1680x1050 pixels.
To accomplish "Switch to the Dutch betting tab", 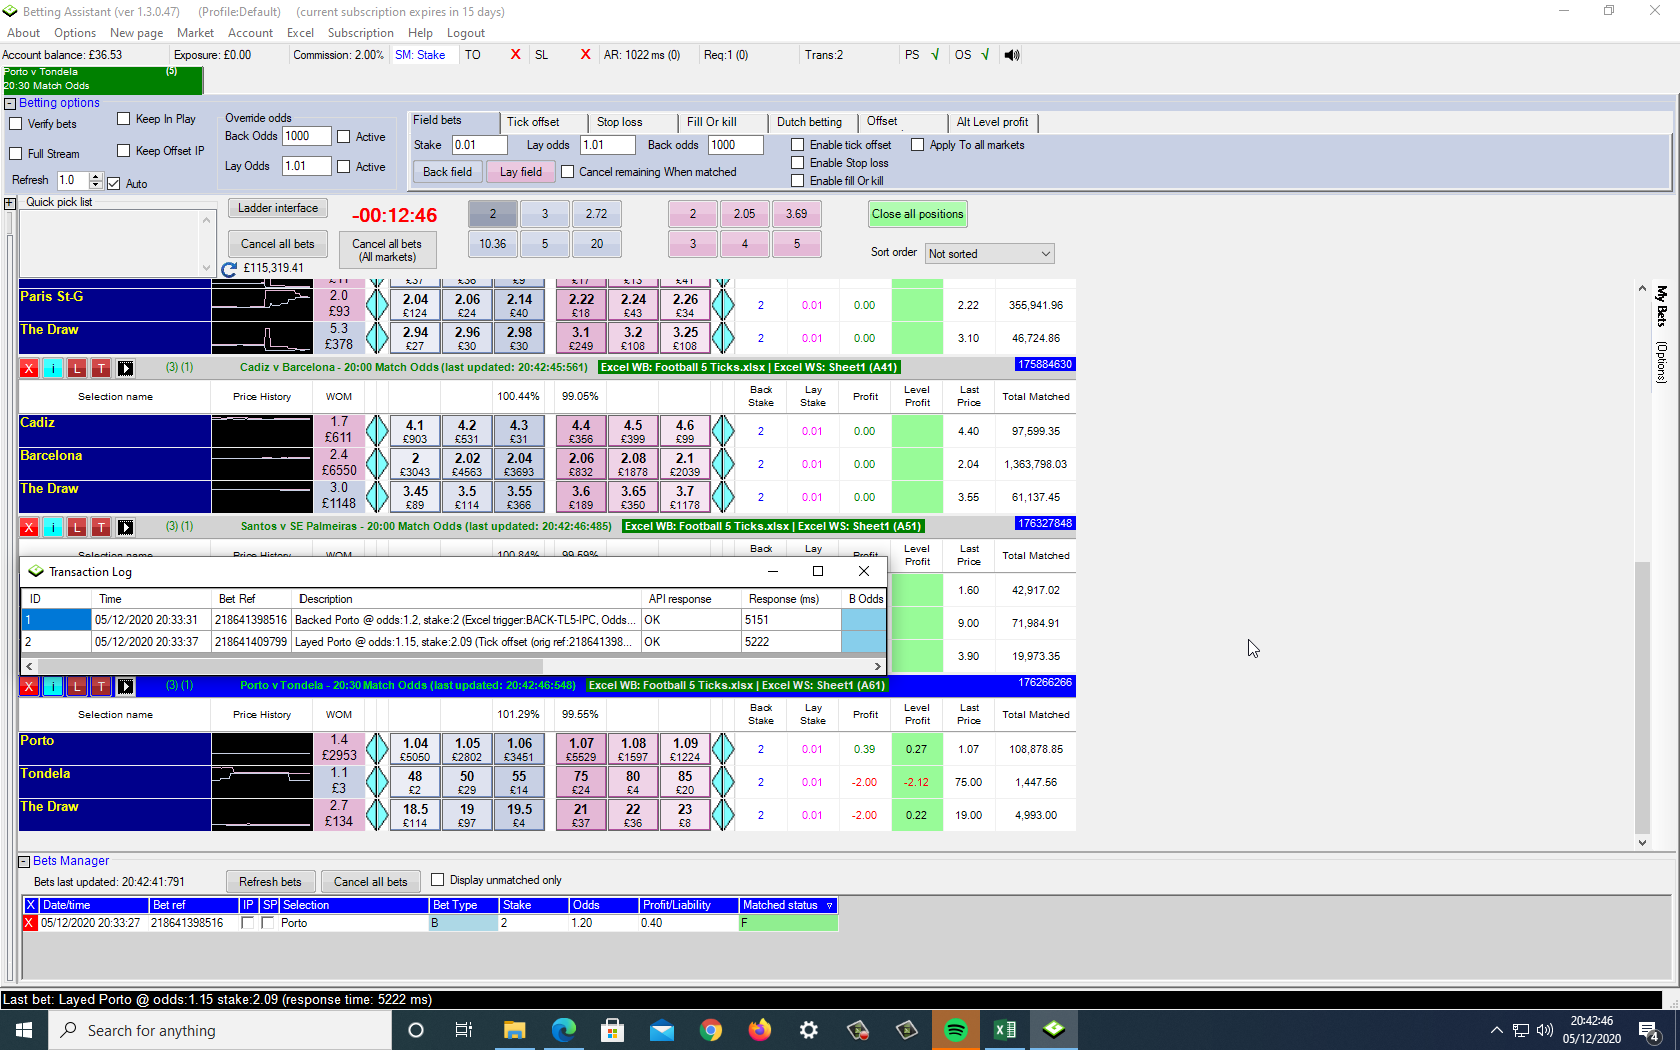I will [x=810, y=122].
